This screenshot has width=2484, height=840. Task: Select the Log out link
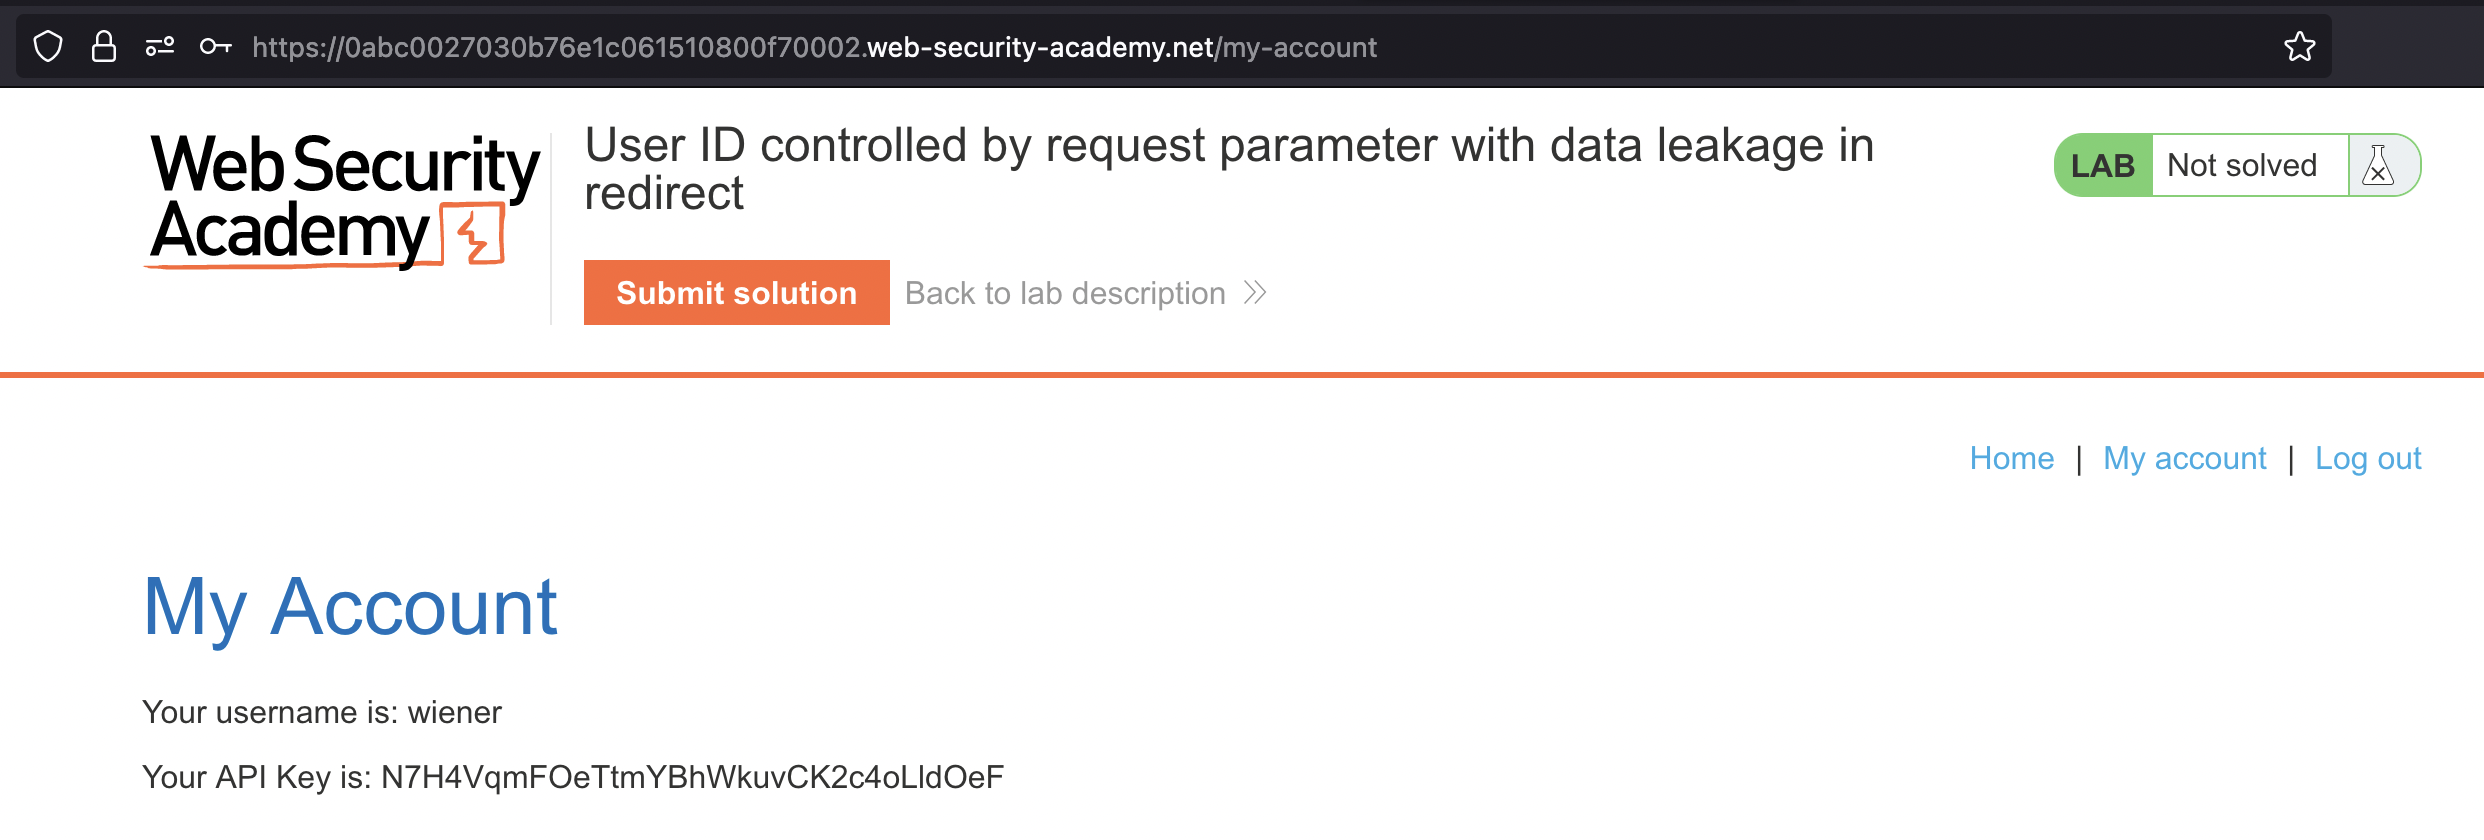pos(2368,459)
